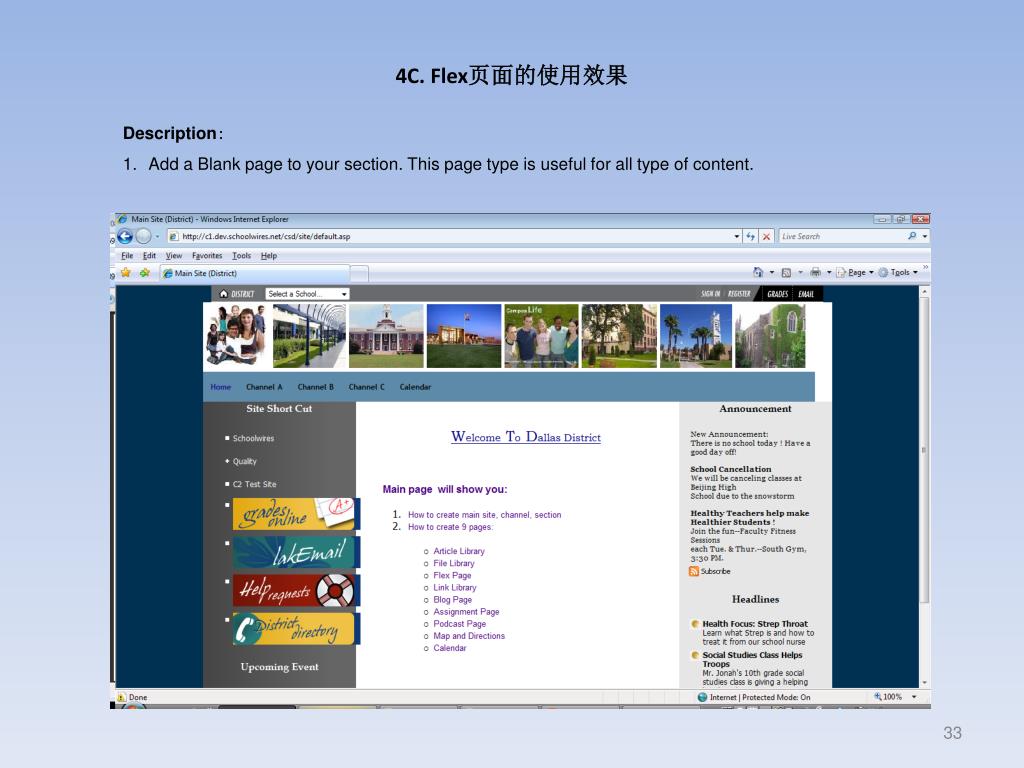Image resolution: width=1024 pixels, height=768 pixels.
Task: Click the Grades header button
Action: tap(777, 294)
